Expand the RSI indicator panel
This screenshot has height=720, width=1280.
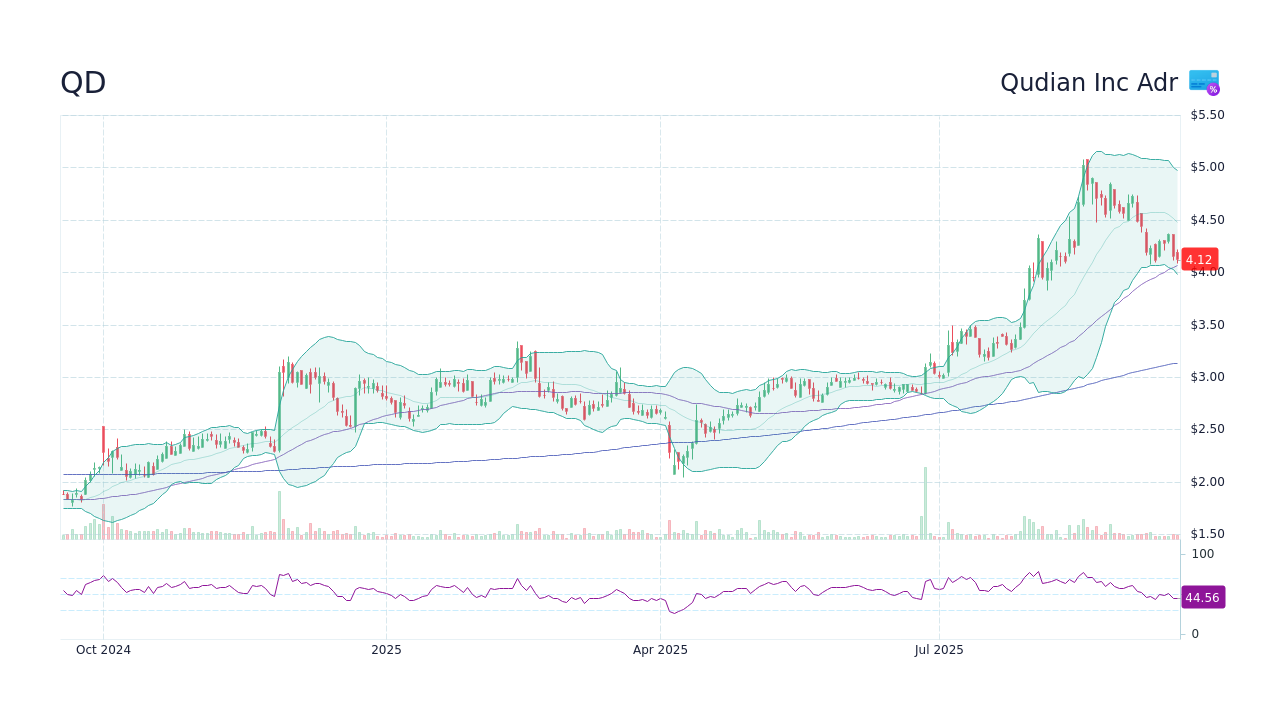pos(600,590)
